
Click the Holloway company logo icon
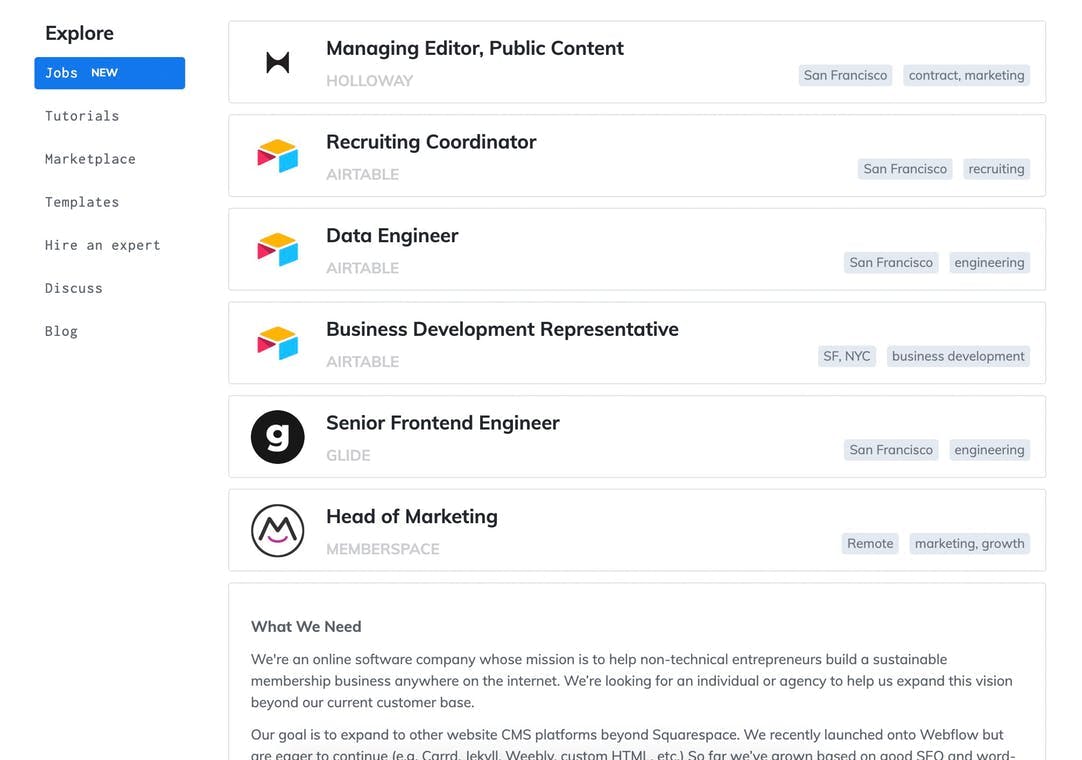coord(277,63)
